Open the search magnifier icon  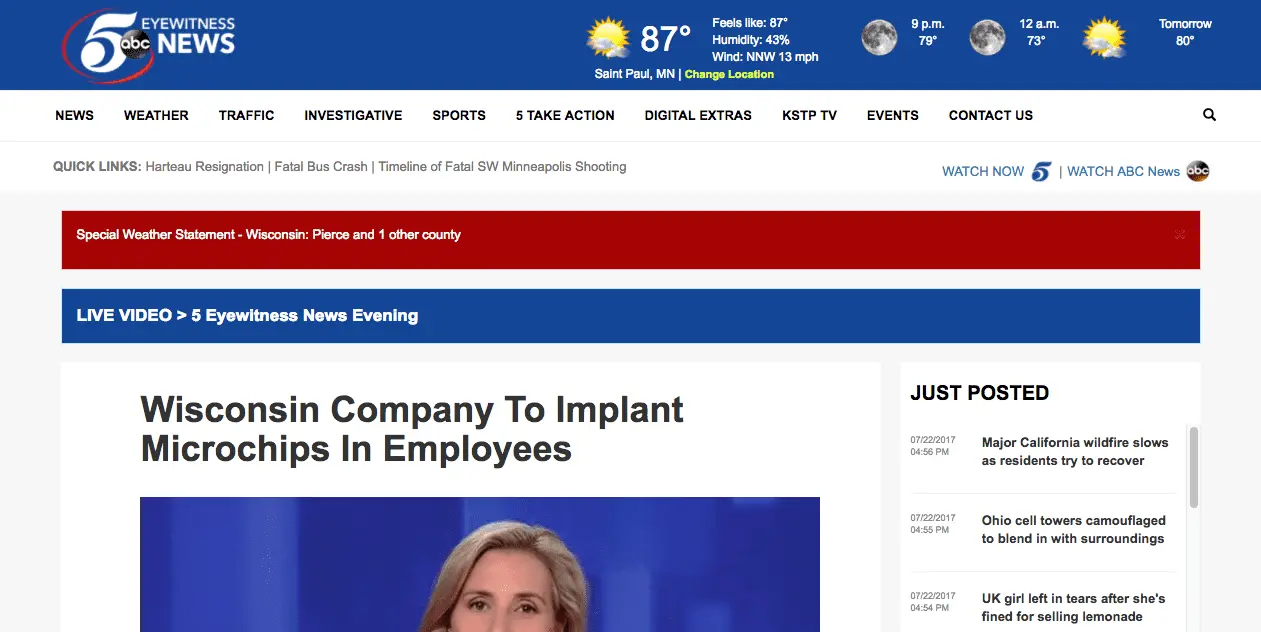click(1209, 115)
